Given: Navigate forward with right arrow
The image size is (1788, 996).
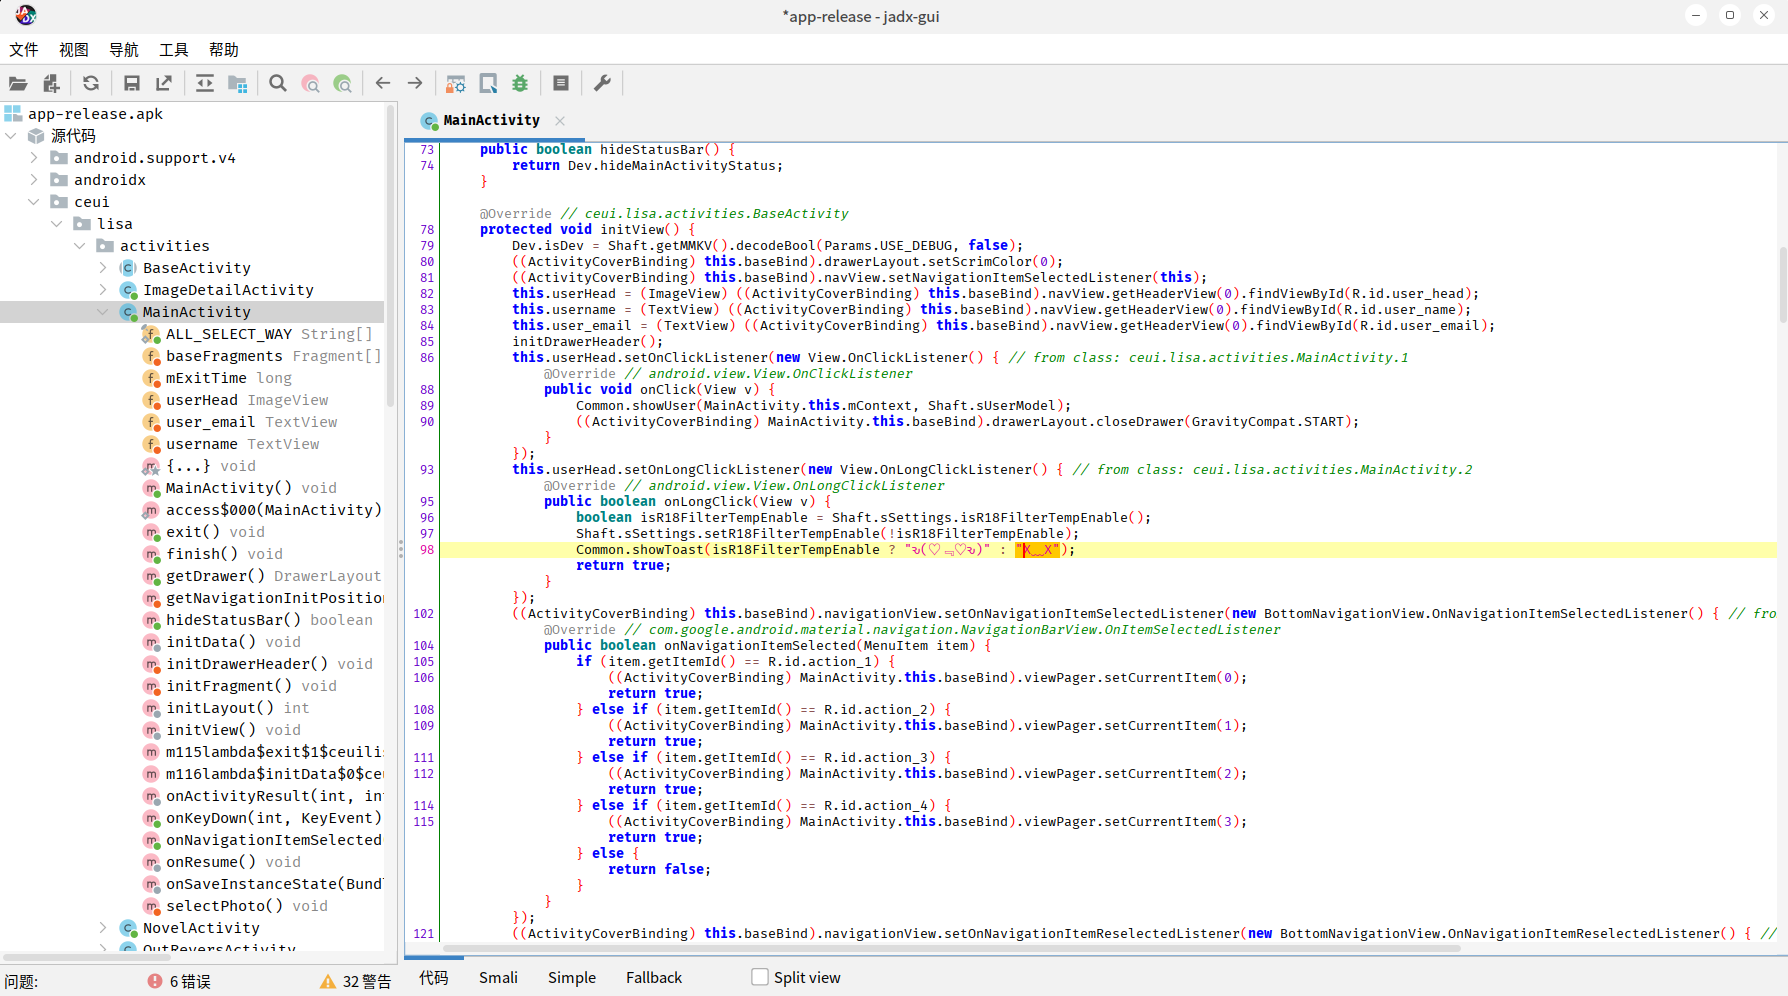Looking at the screenshot, I should click(x=415, y=84).
